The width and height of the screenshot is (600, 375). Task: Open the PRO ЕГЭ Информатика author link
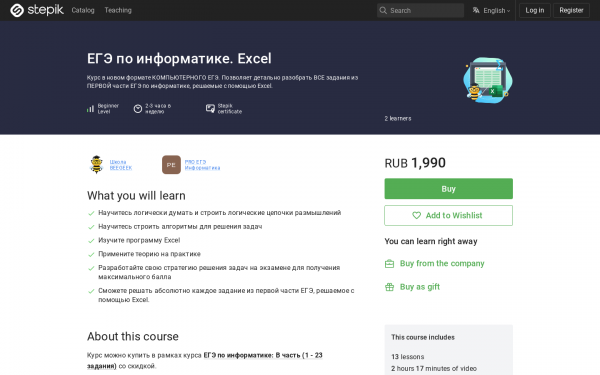(x=202, y=165)
